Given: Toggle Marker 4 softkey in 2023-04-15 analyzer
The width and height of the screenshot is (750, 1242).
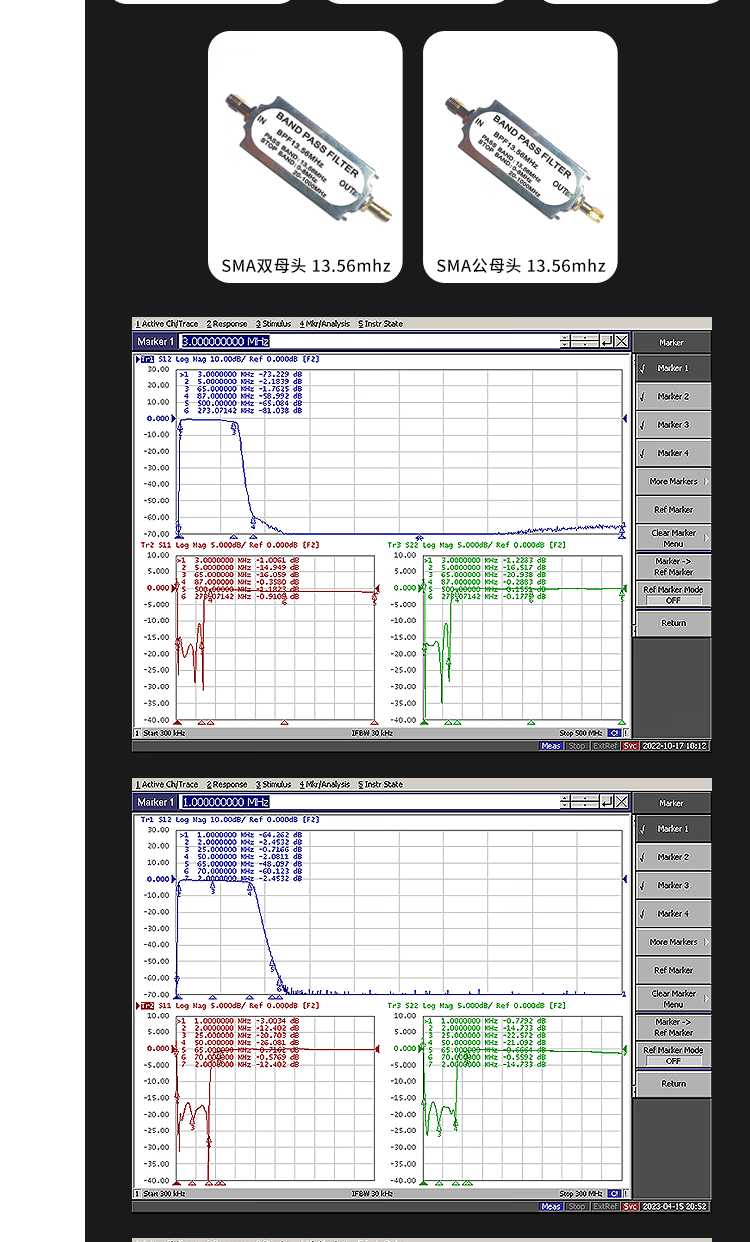Looking at the screenshot, I should point(673,913).
